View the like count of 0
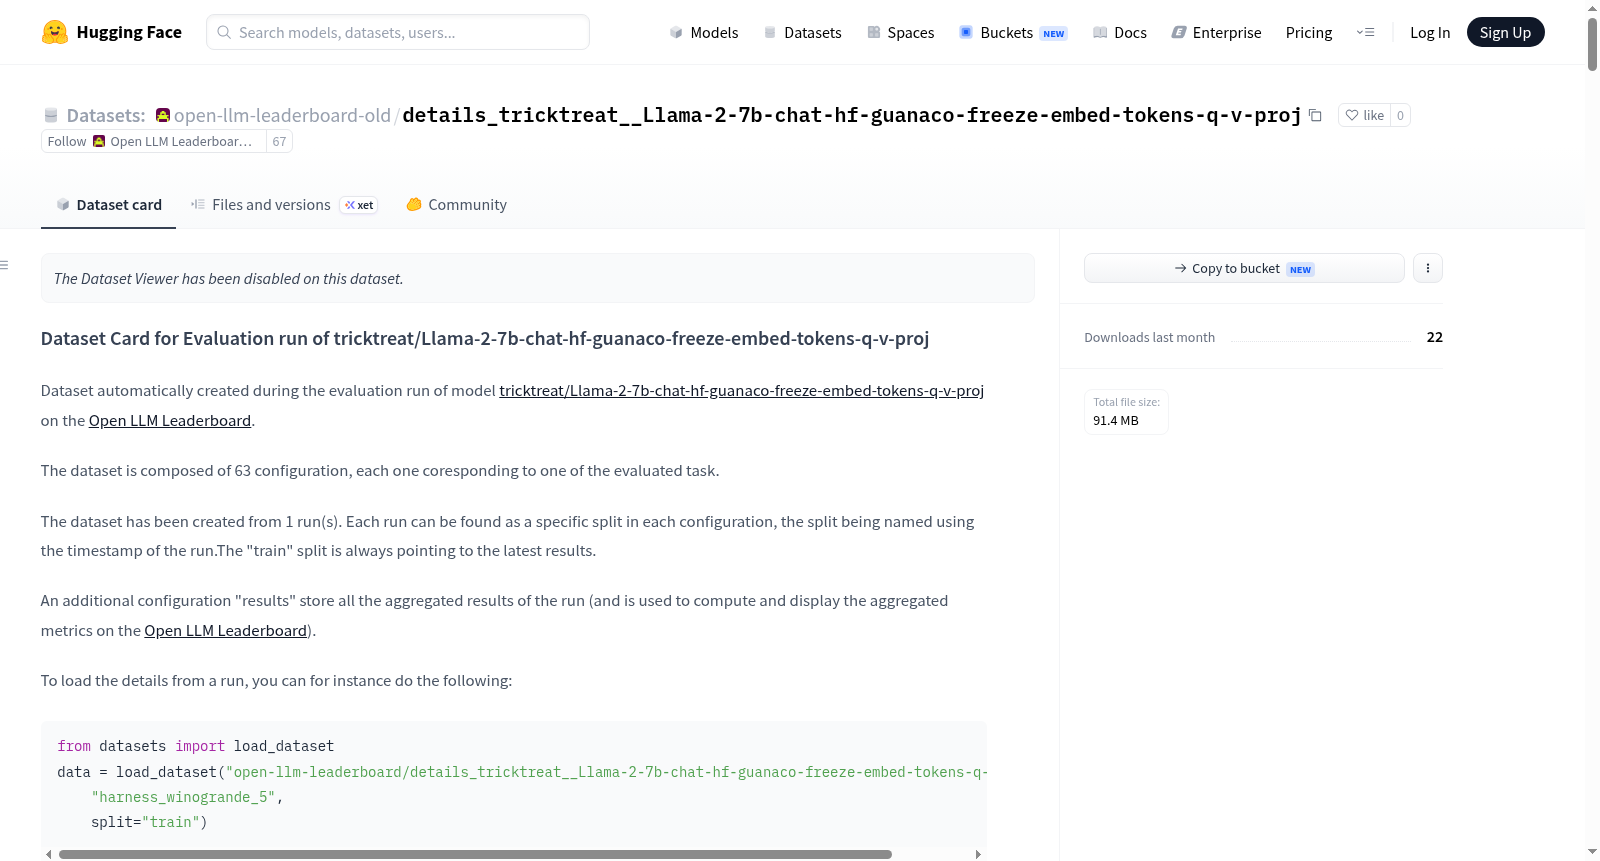Image resolution: width=1600 pixels, height=861 pixels. pyautogui.click(x=1400, y=116)
